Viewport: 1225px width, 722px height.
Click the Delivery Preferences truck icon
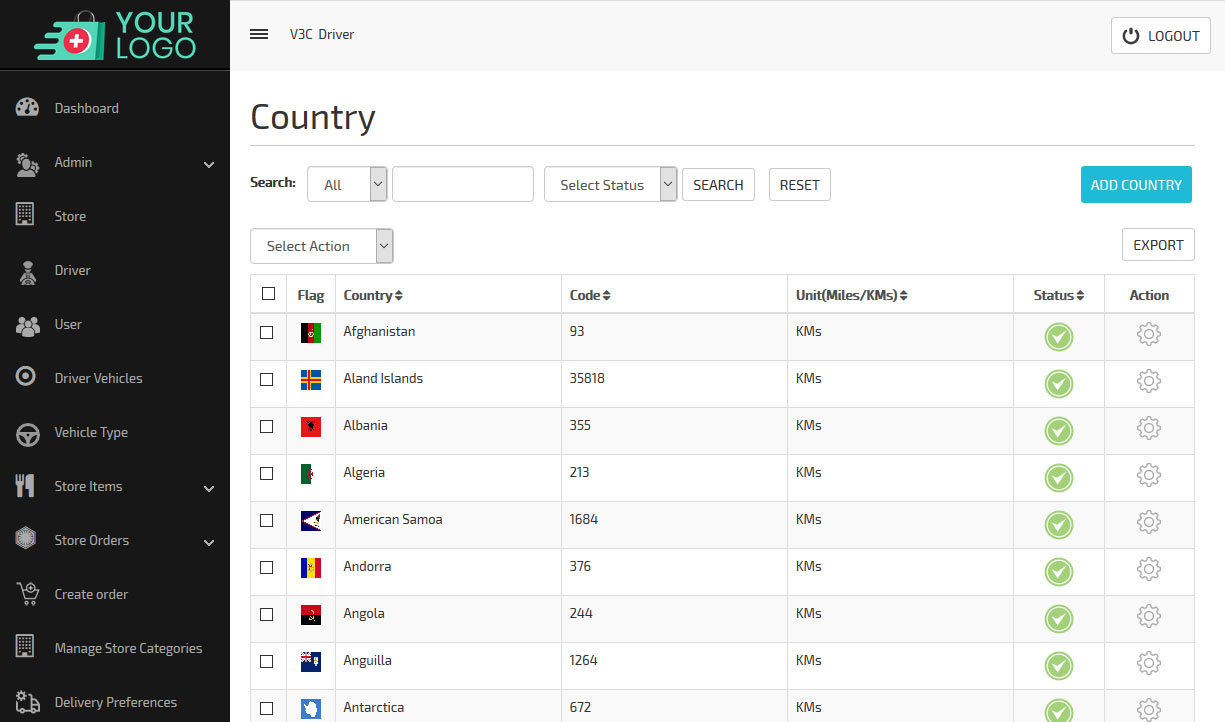coord(27,702)
